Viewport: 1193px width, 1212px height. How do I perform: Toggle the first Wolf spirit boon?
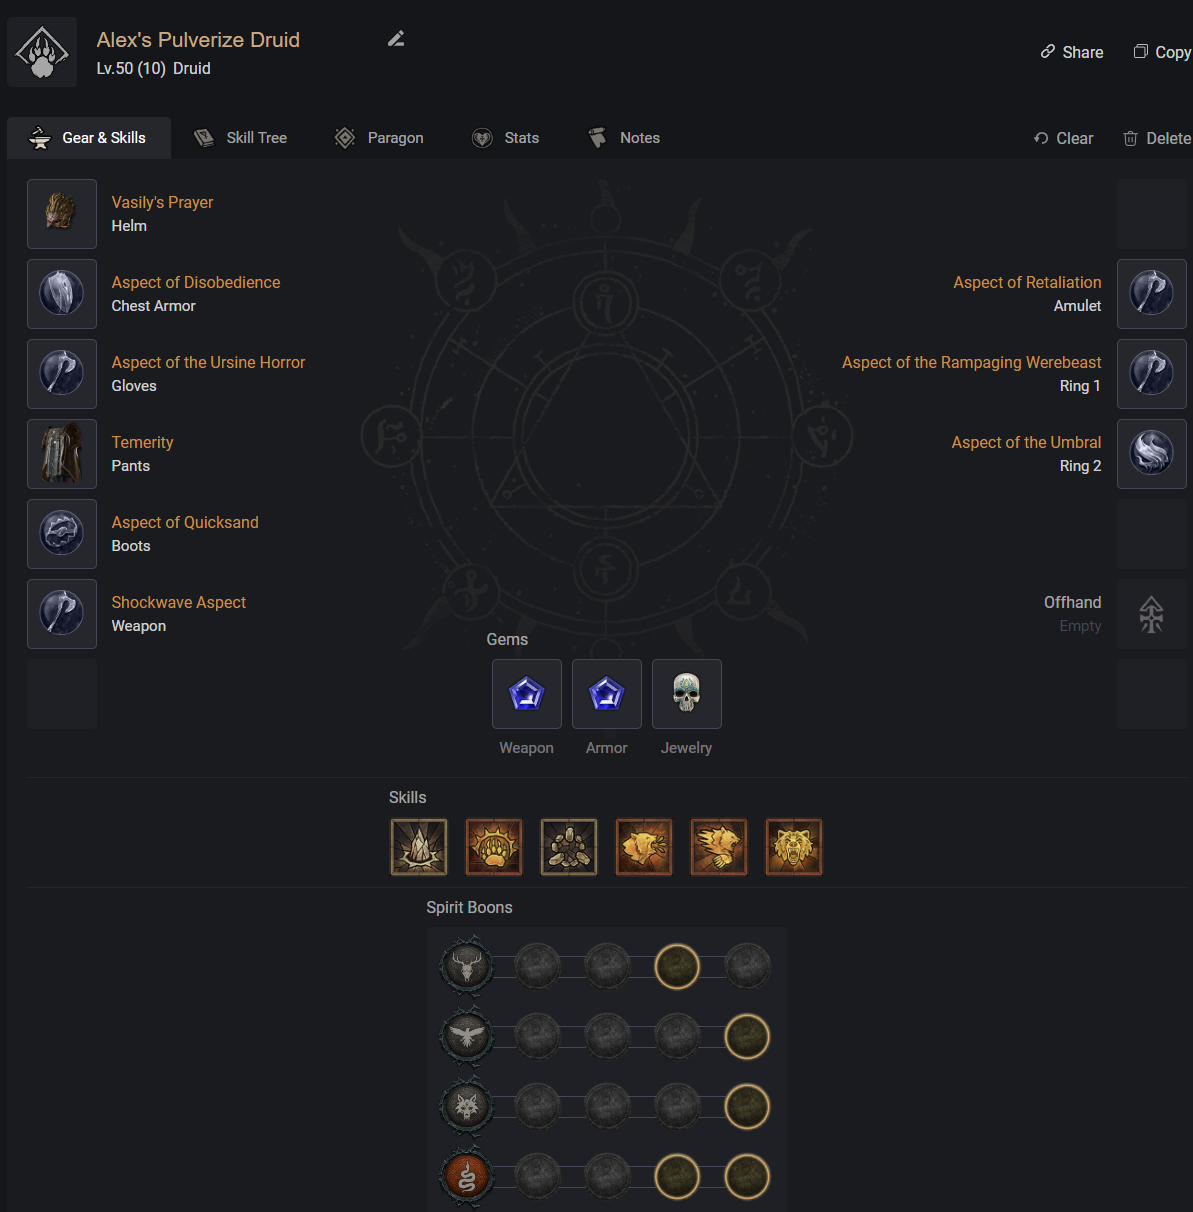click(537, 1106)
